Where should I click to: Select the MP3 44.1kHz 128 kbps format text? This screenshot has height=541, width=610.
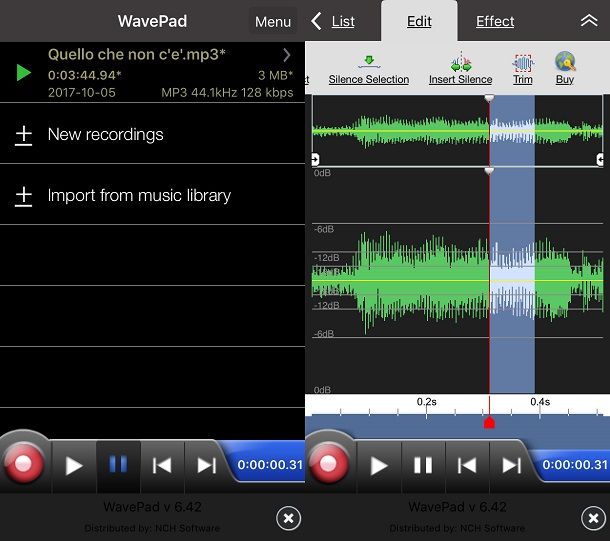click(227, 93)
